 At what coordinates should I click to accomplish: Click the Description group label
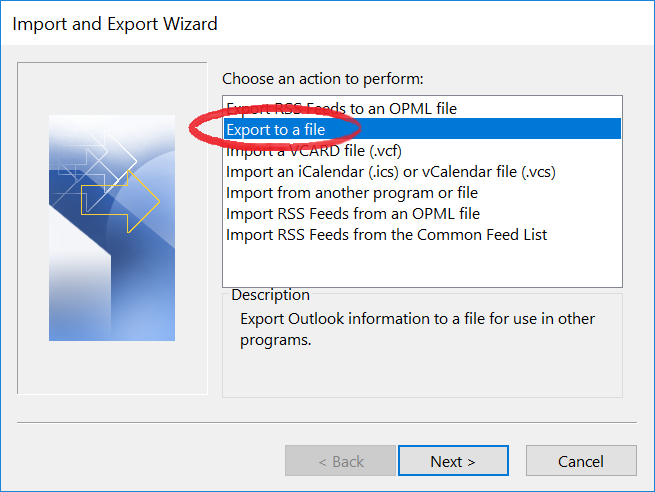click(271, 295)
